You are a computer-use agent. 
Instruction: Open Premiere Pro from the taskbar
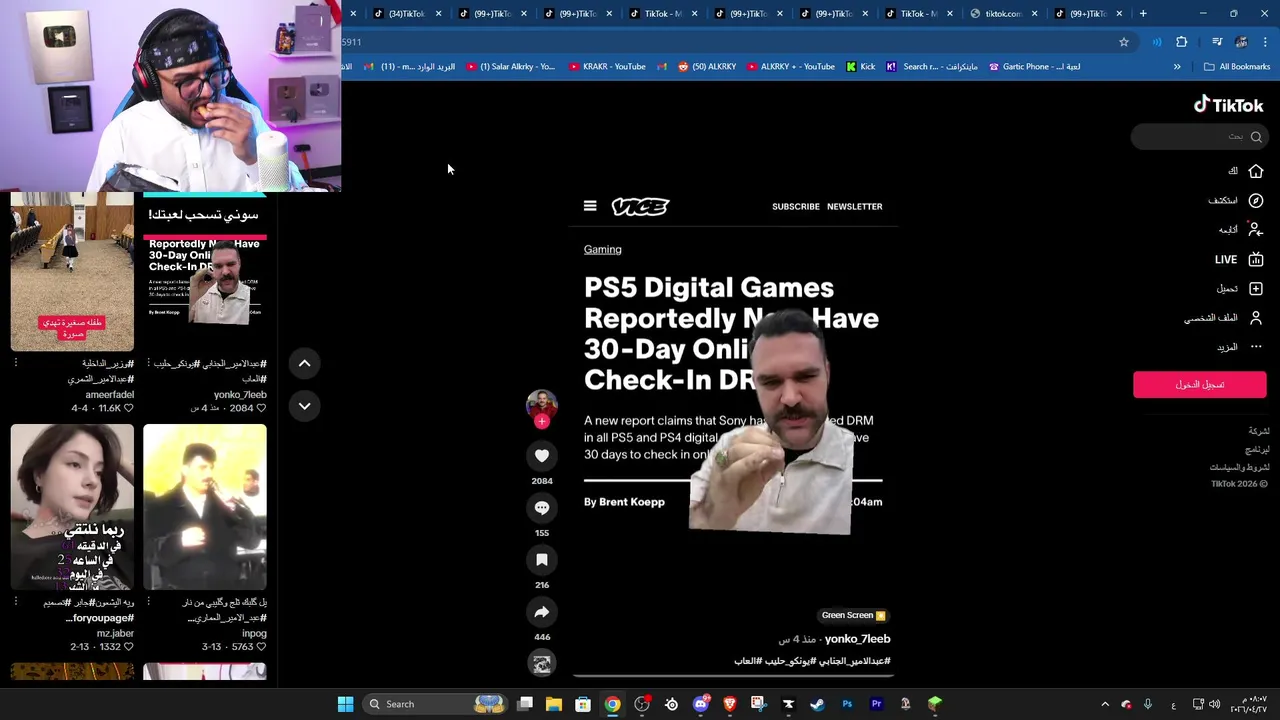tap(876, 704)
